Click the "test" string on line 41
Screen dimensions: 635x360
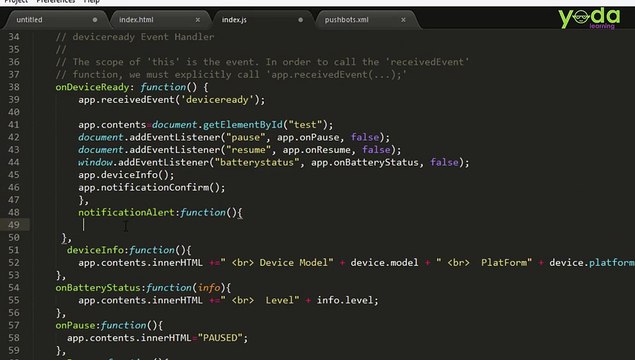pyautogui.click(x=305, y=125)
